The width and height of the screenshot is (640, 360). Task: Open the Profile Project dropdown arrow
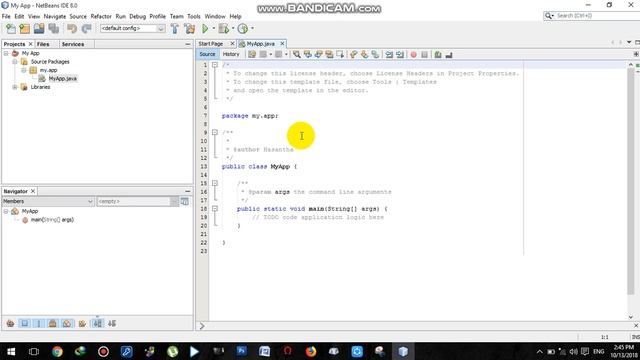pyautogui.click(x=252, y=29)
